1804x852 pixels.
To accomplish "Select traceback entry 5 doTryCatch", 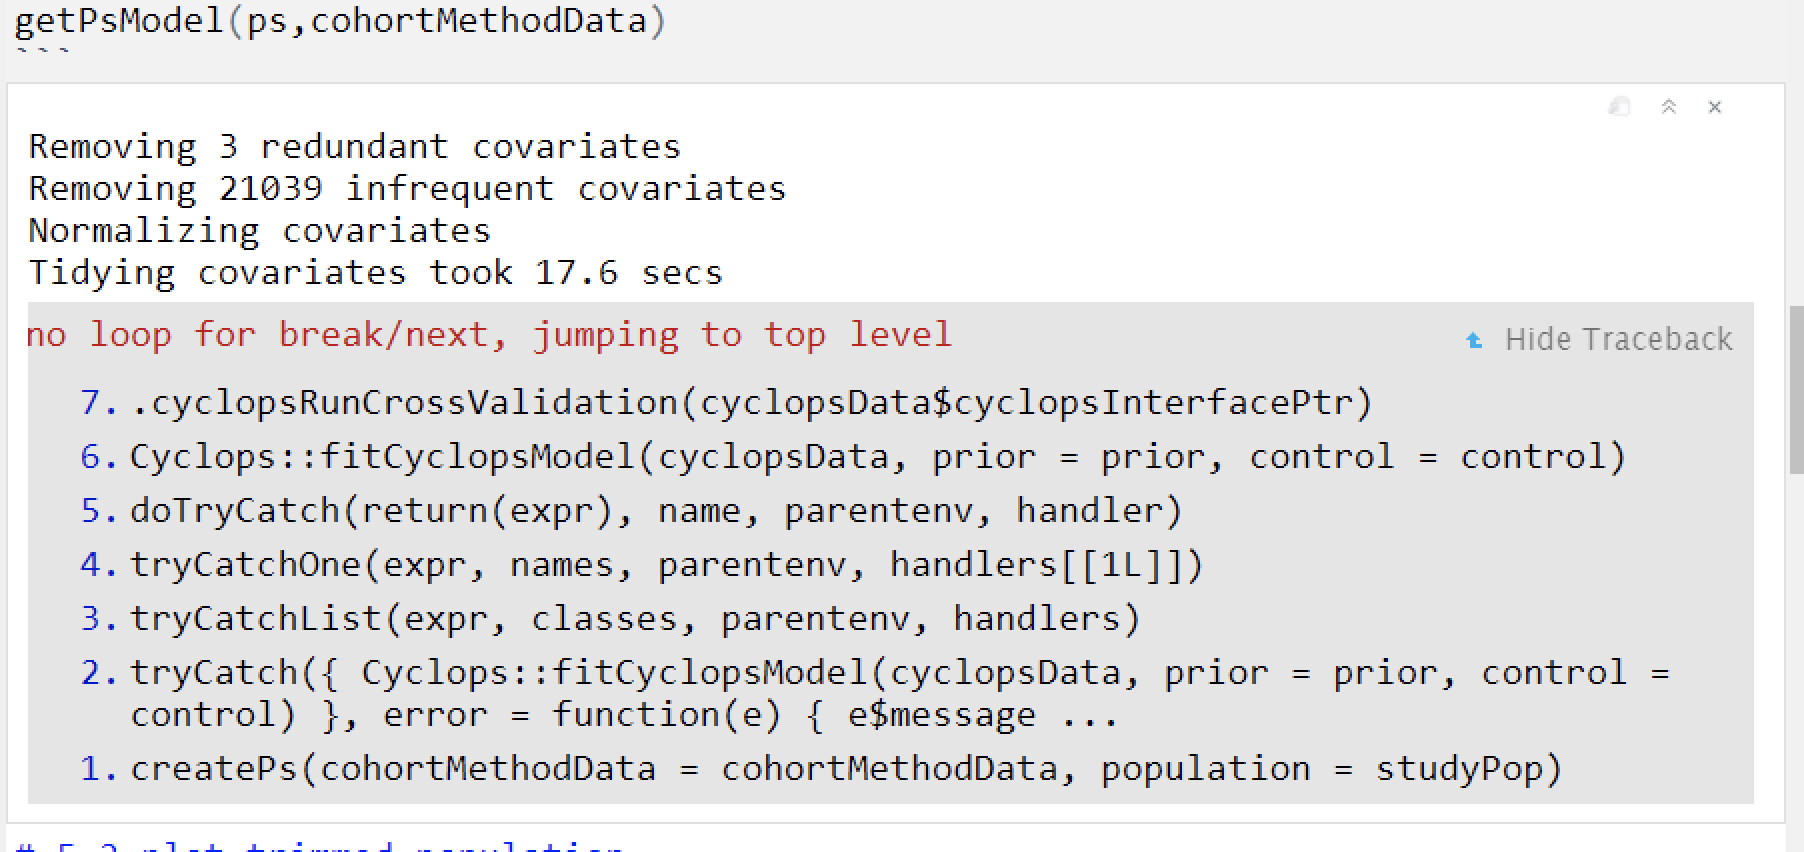I will tap(631, 510).
